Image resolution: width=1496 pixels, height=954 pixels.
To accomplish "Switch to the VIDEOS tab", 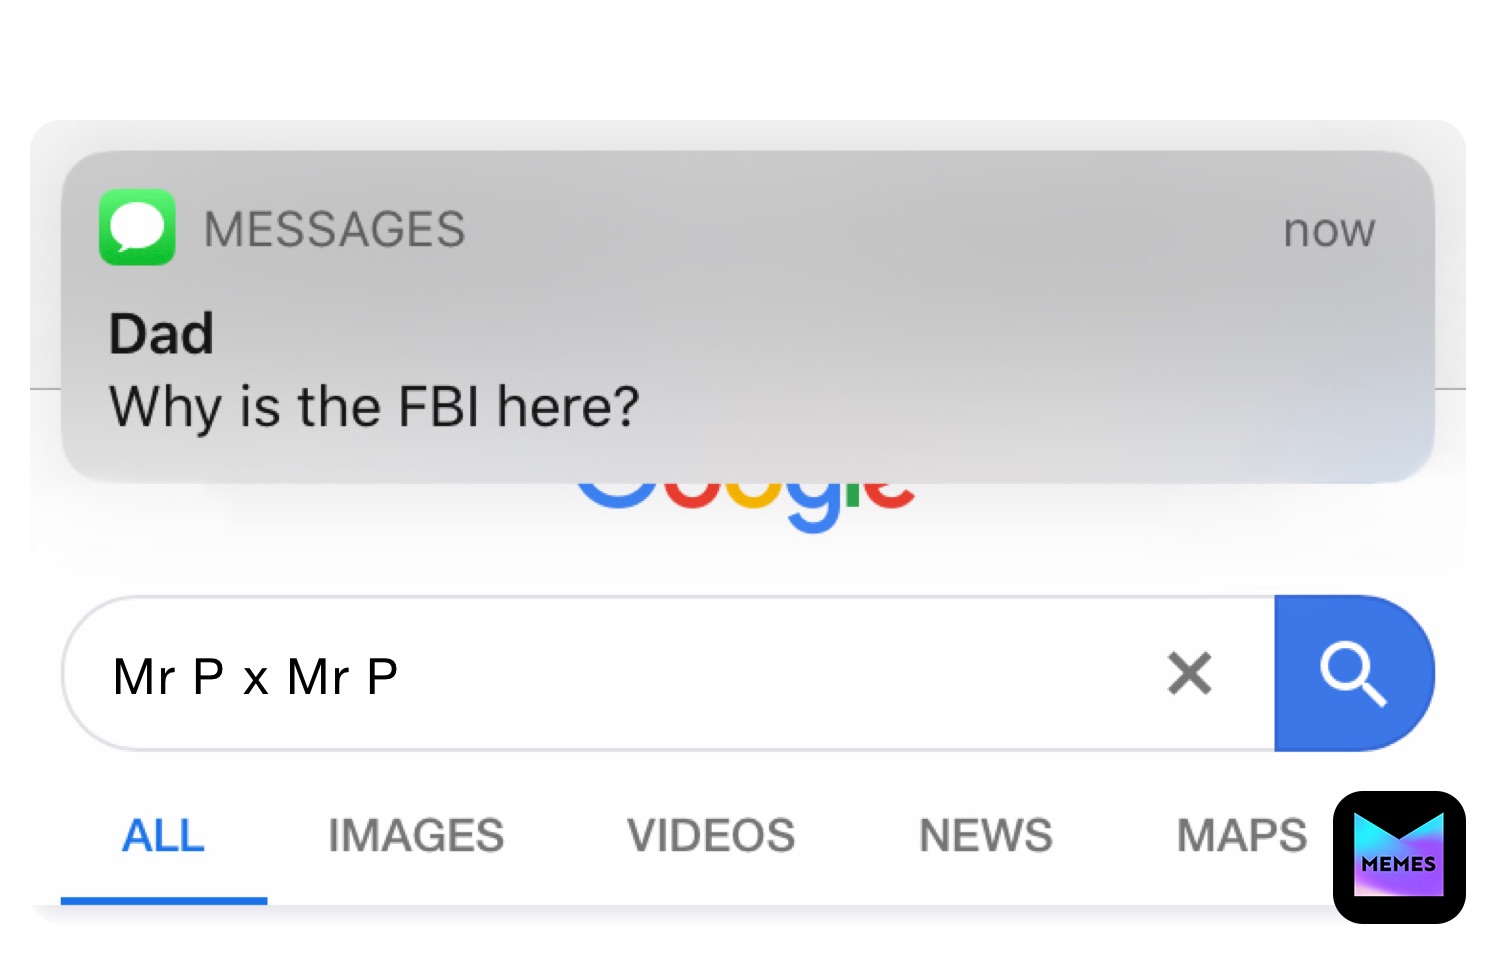I will pos(710,835).
